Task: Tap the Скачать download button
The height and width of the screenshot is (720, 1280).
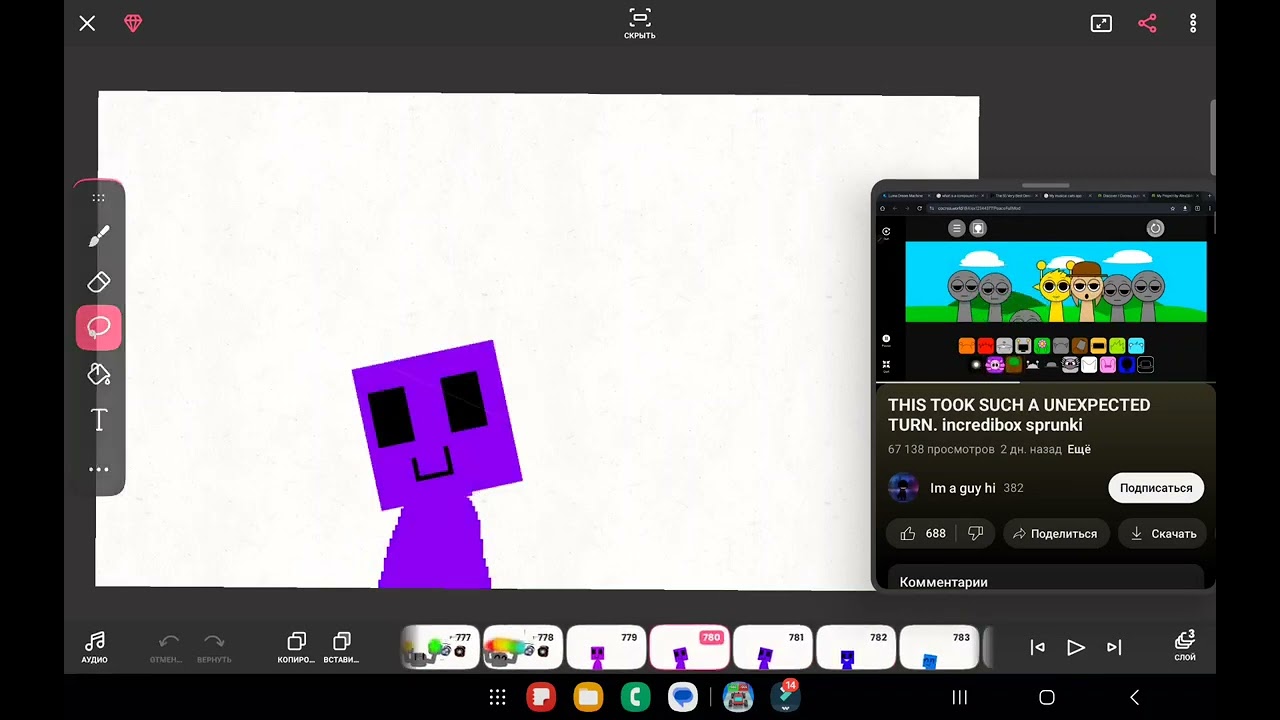Action: (1163, 534)
